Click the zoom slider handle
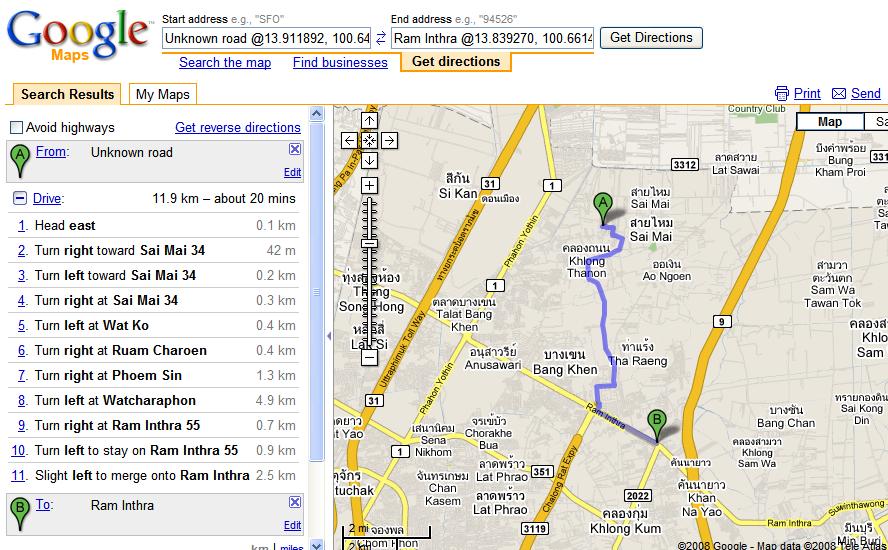This screenshot has height=550, width=888. point(369,243)
